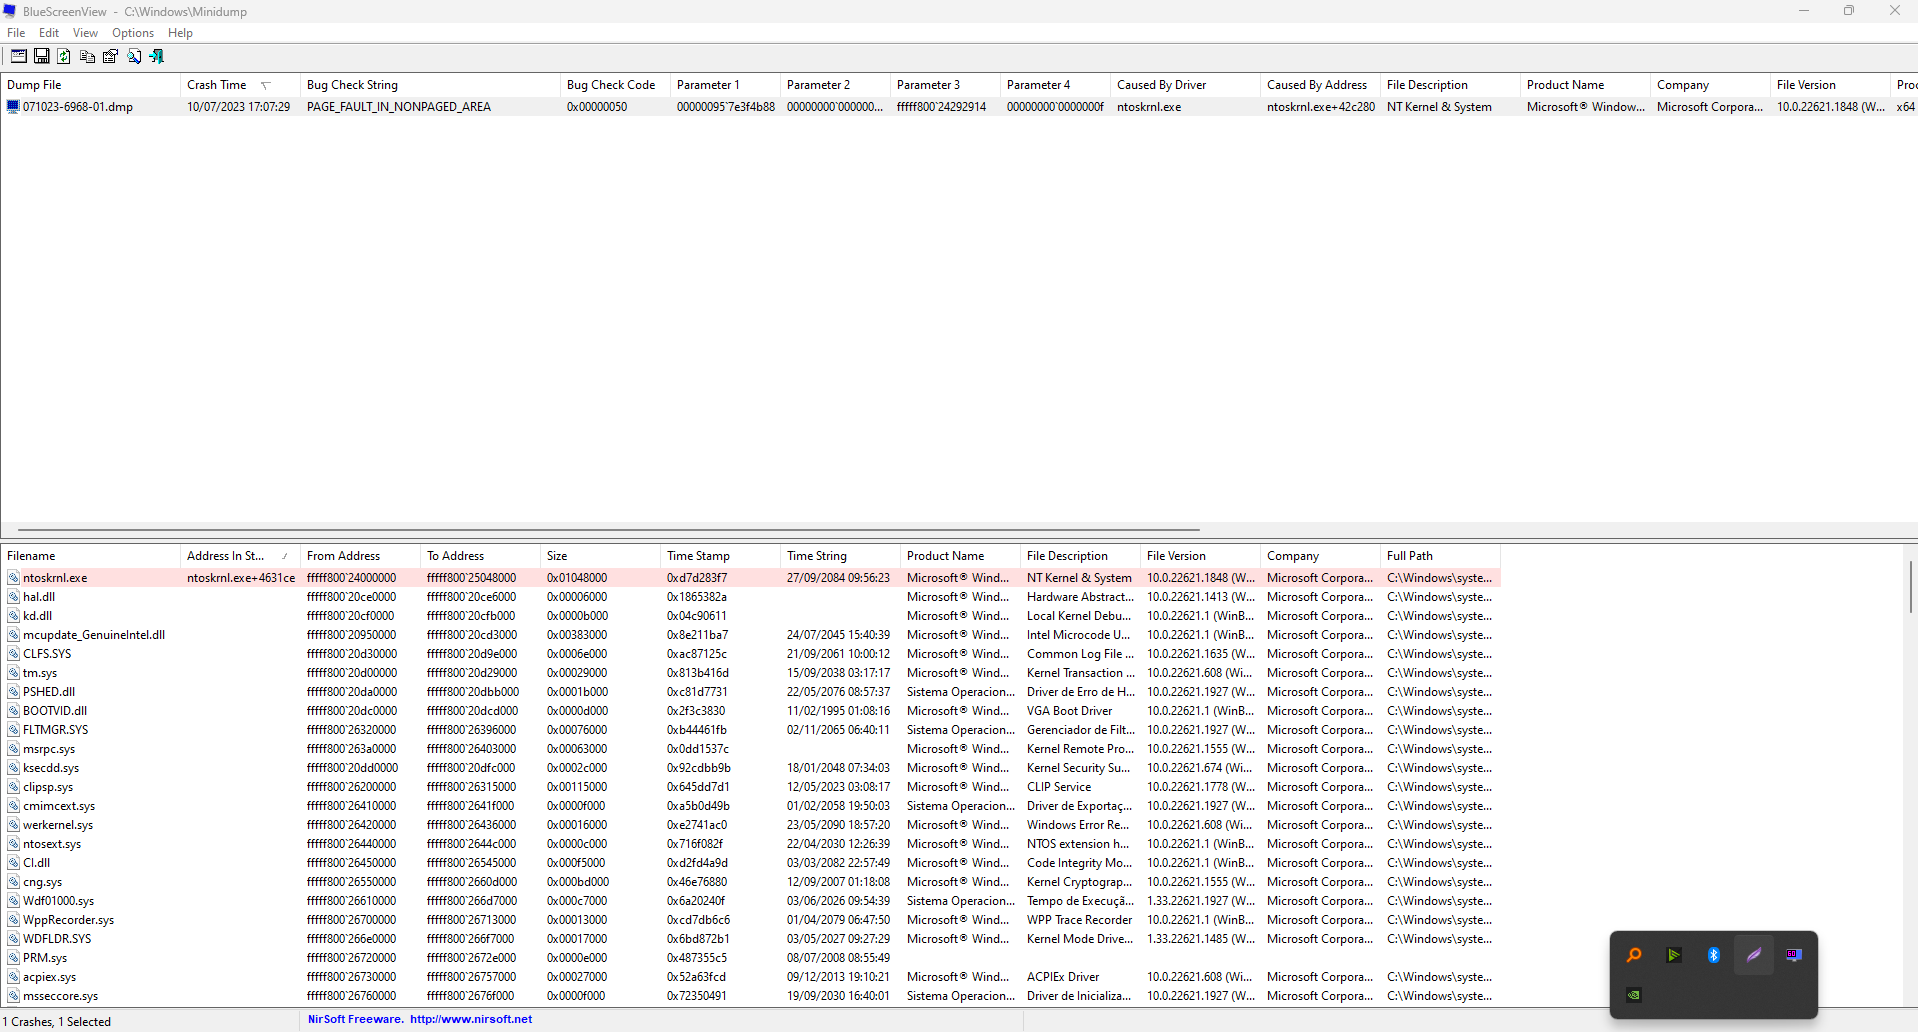Select the msseccore.sys driver row
The height and width of the screenshot is (1032, 1918).
pos(750,996)
